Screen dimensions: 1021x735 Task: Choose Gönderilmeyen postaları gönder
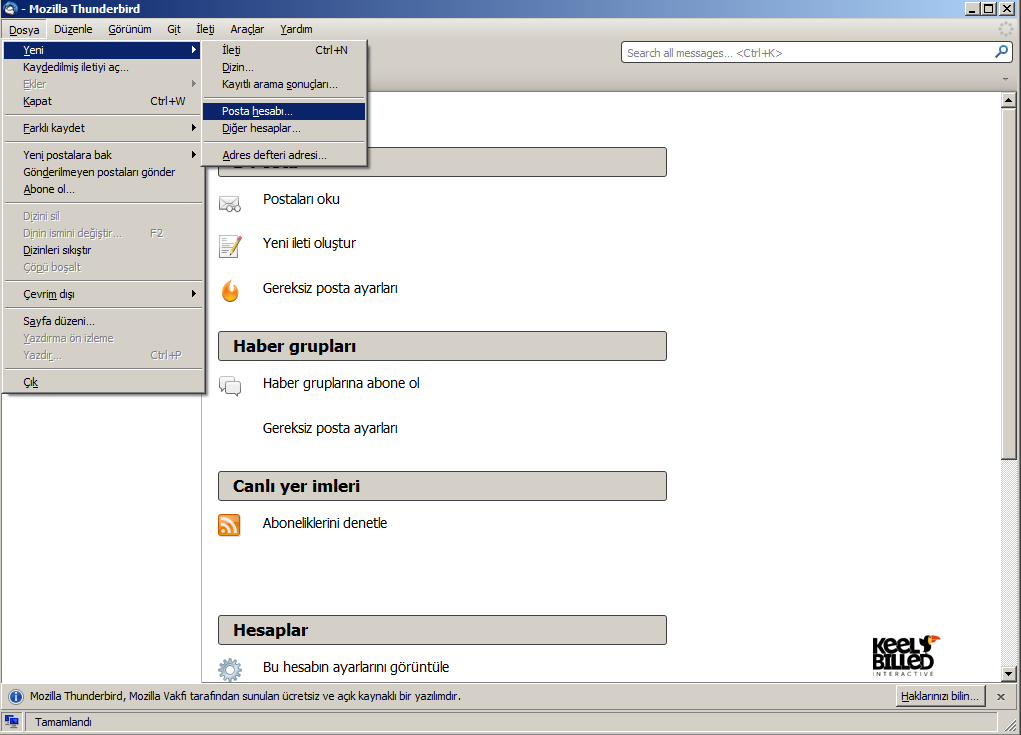103,172
